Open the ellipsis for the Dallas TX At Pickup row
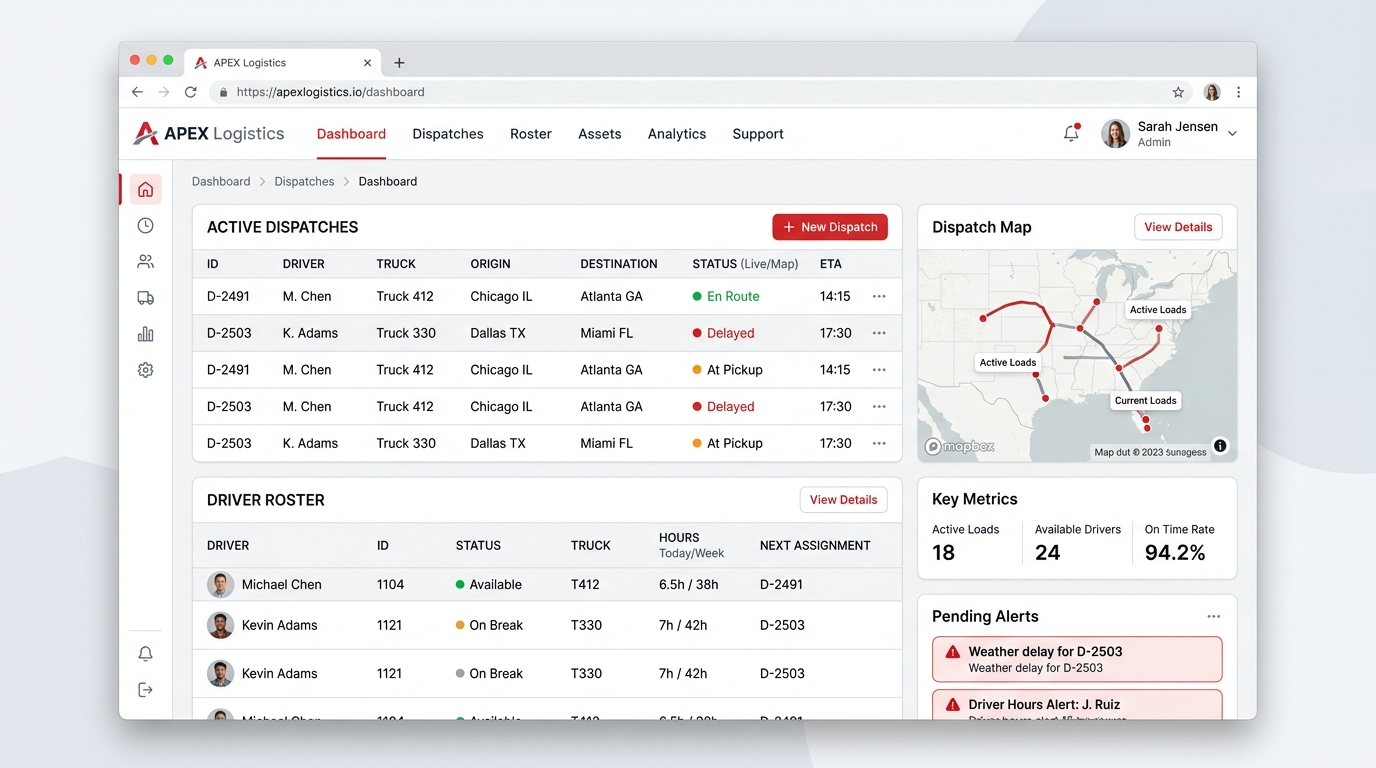Image resolution: width=1376 pixels, height=768 pixels. tap(879, 443)
